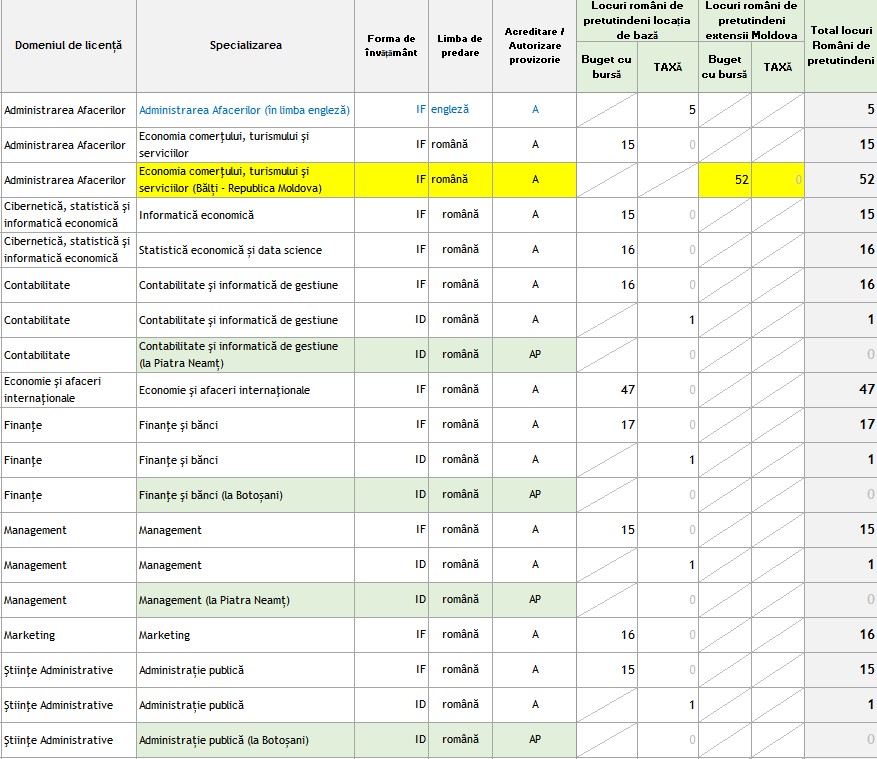Select 'Economie și afaceri internaționale' specialization cell

point(246,390)
